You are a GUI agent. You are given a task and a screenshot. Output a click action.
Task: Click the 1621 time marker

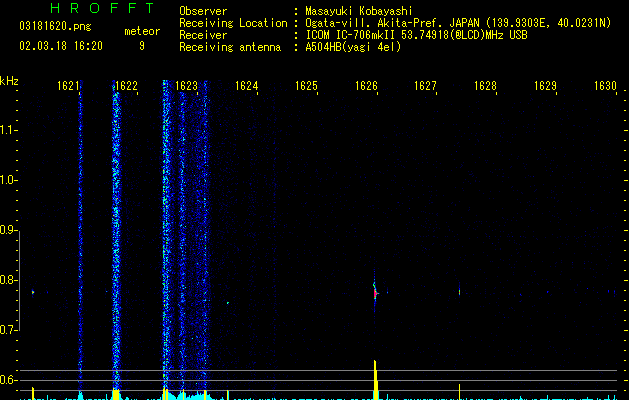(68, 86)
